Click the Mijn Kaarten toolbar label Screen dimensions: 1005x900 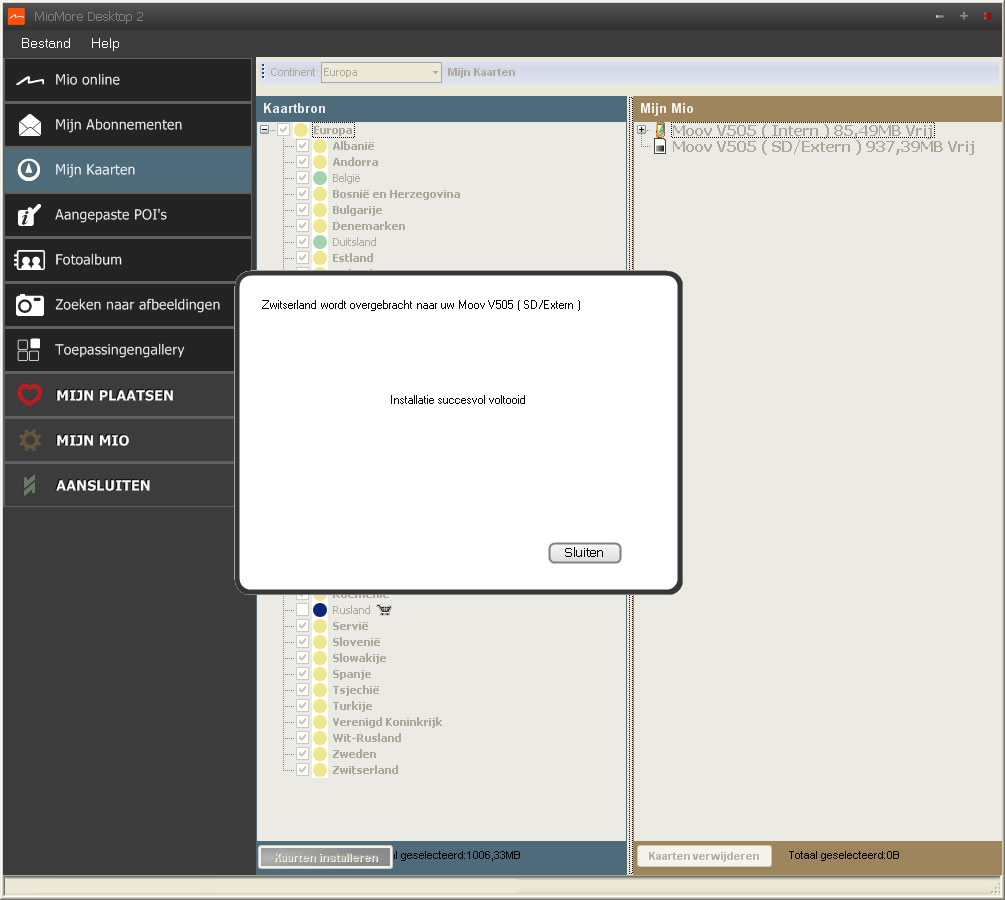pyautogui.click(x=481, y=72)
